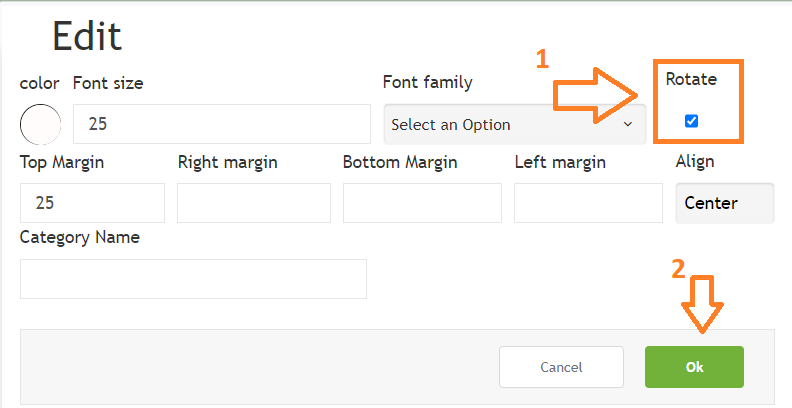This screenshot has height=408, width=792.
Task: Click the Edit dialog heading
Action: (87, 36)
